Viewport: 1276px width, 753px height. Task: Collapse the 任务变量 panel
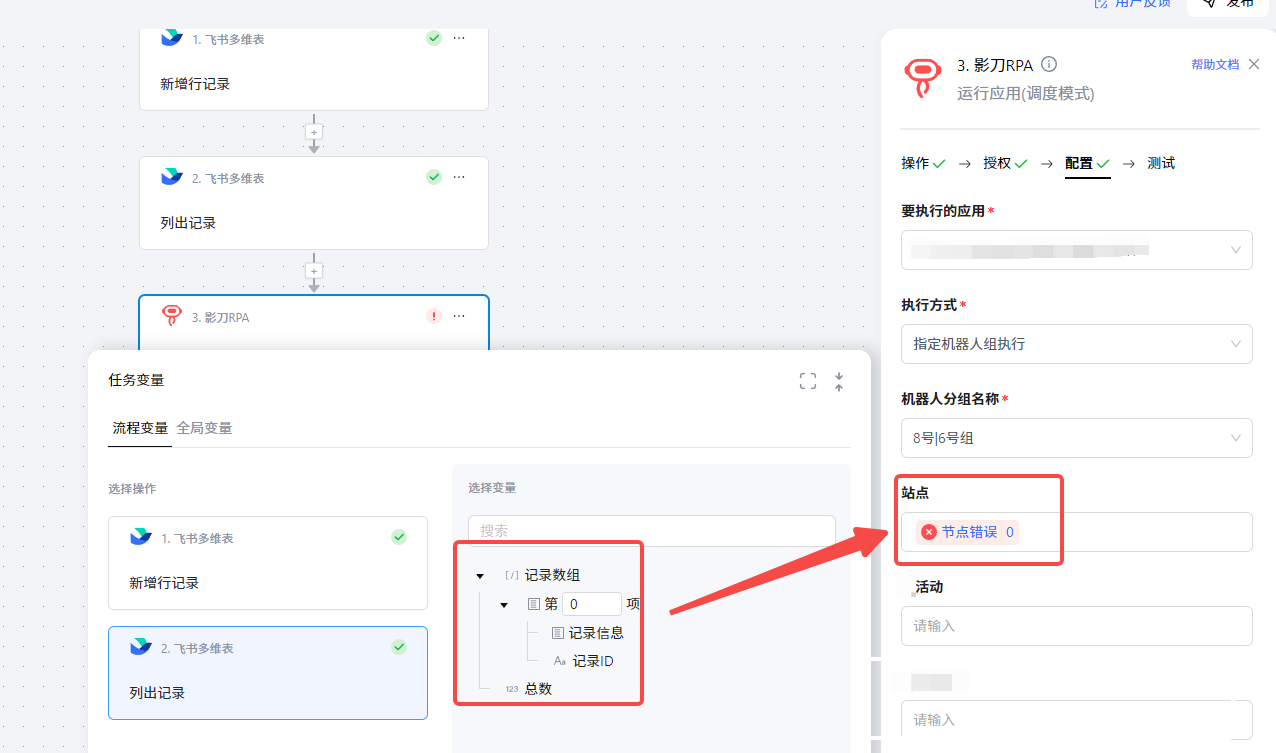tap(839, 381)
